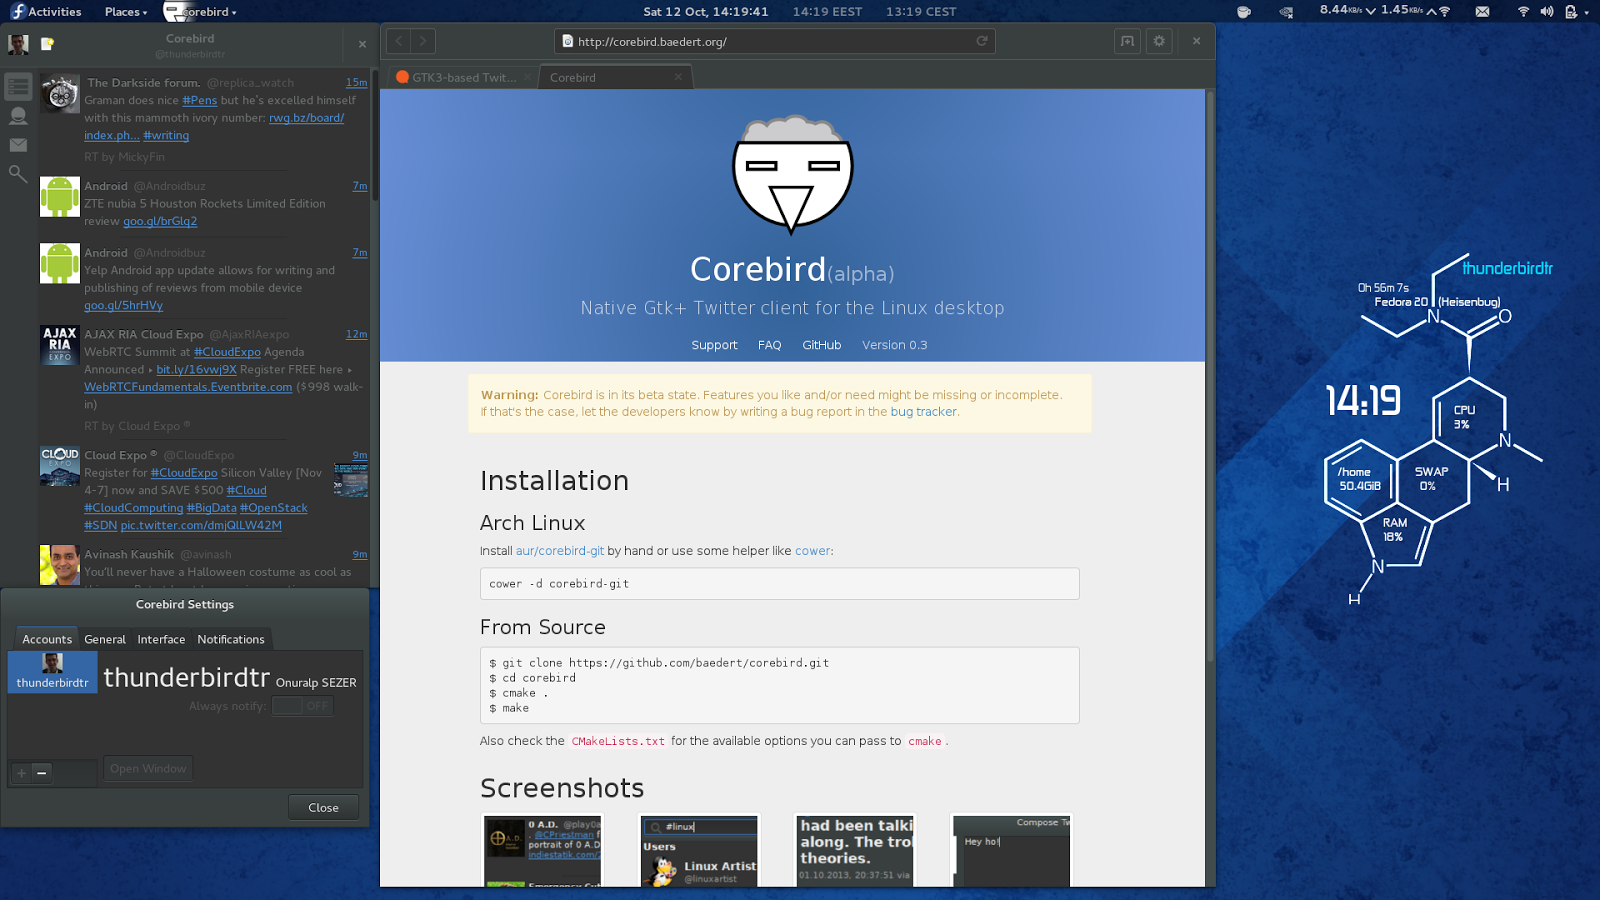Screen dimensions: 1600x900
Task: Click the date and time clock in top bar
Action: [705, 12]
